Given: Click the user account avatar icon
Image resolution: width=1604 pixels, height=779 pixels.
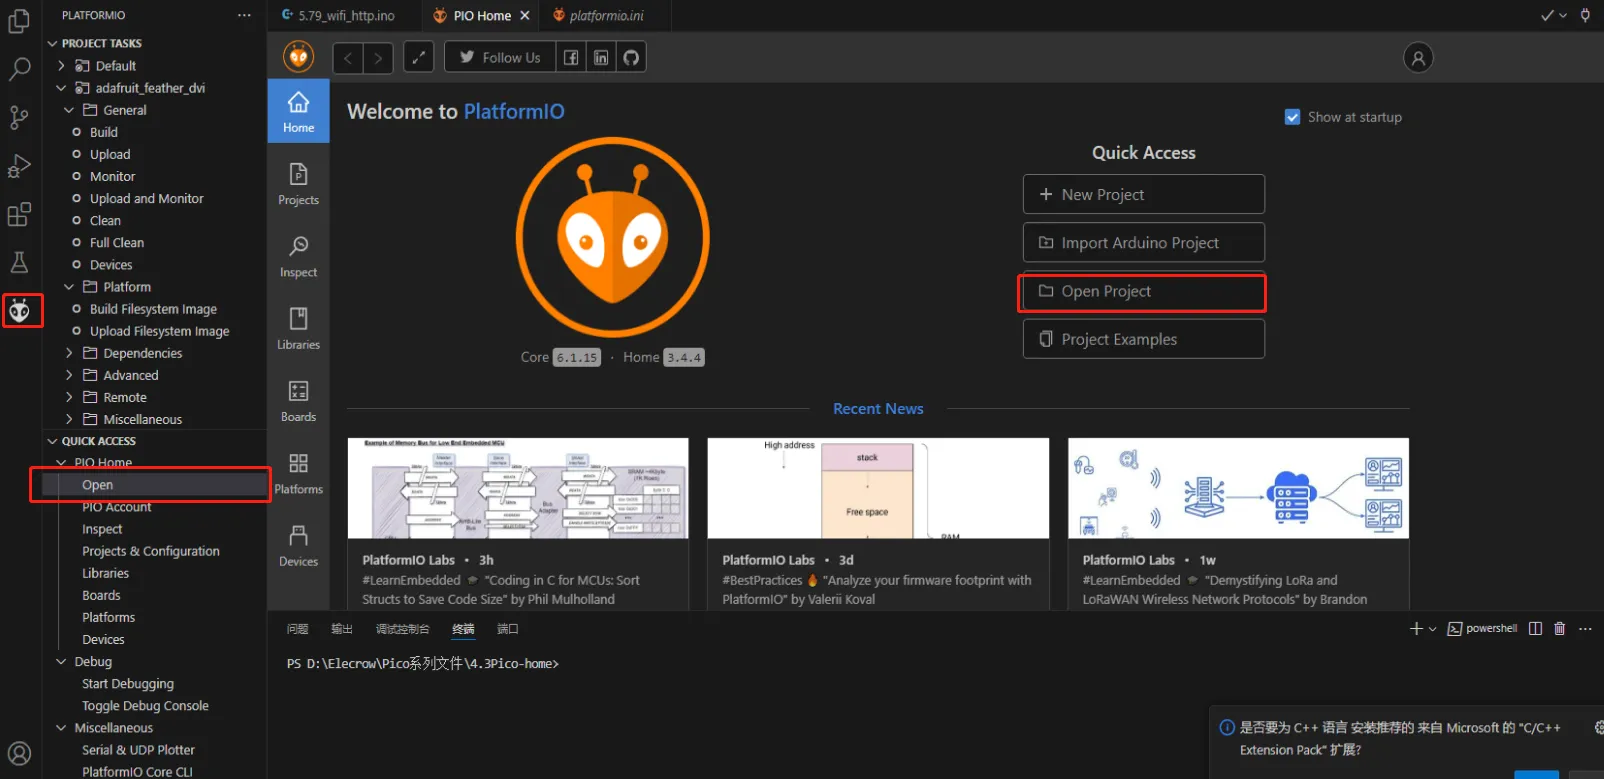Looking at the screenshot, I should pyautogui.click(x=1417, y=58).
